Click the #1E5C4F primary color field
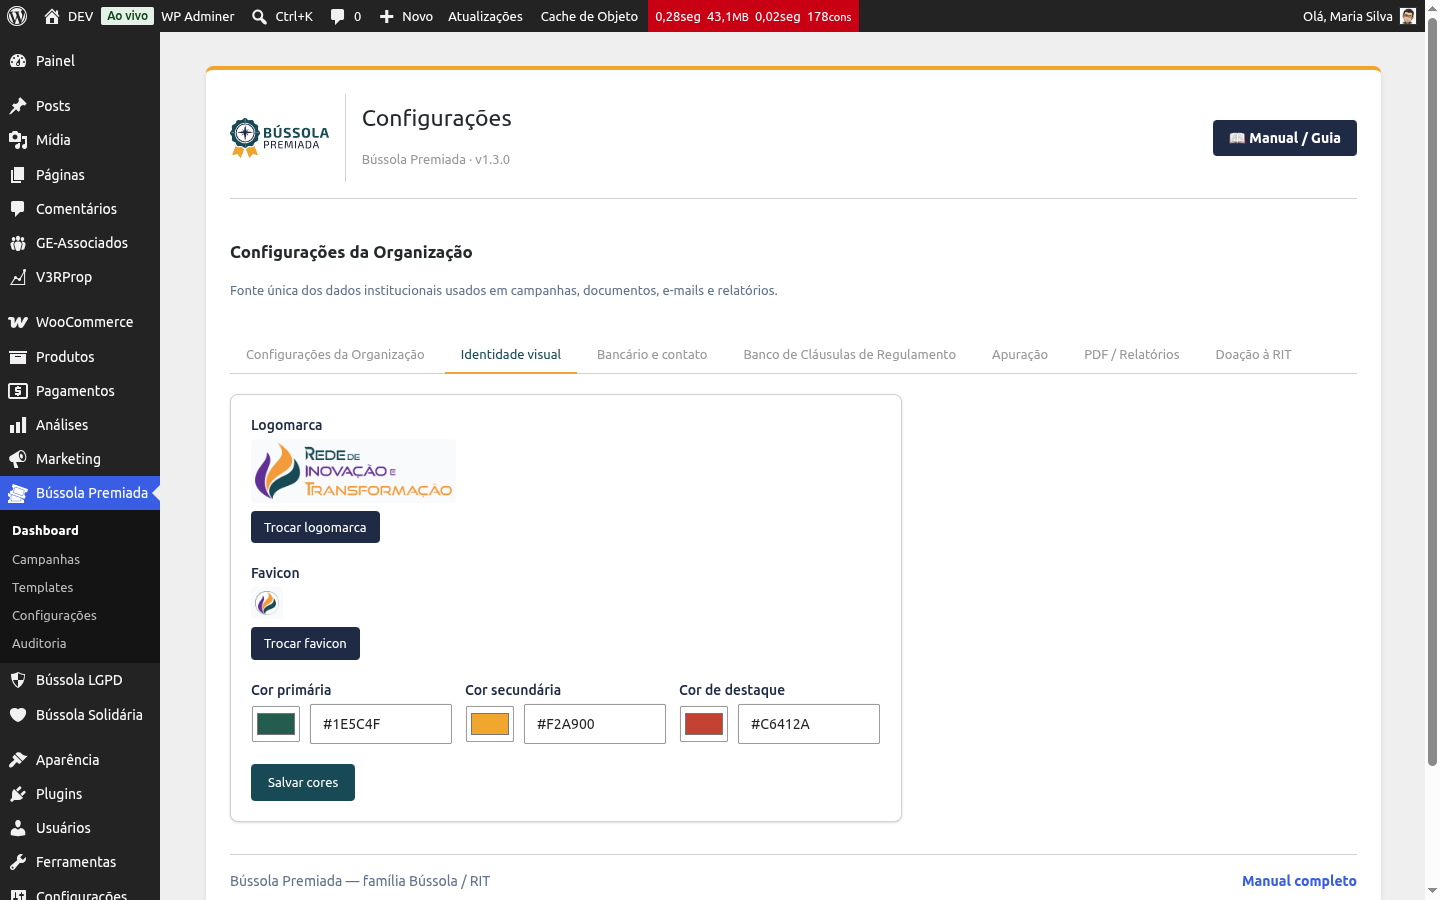 381,724
